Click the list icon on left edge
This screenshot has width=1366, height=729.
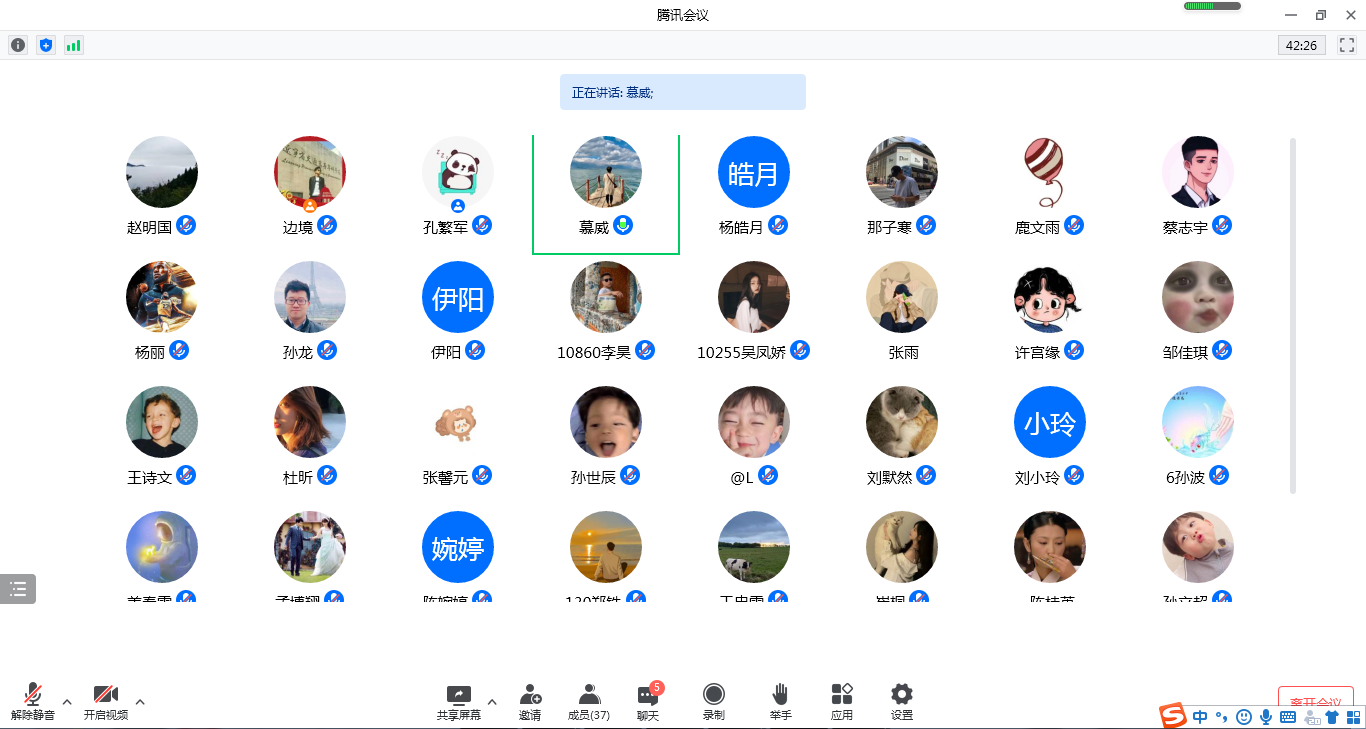[x=18, y=589]
